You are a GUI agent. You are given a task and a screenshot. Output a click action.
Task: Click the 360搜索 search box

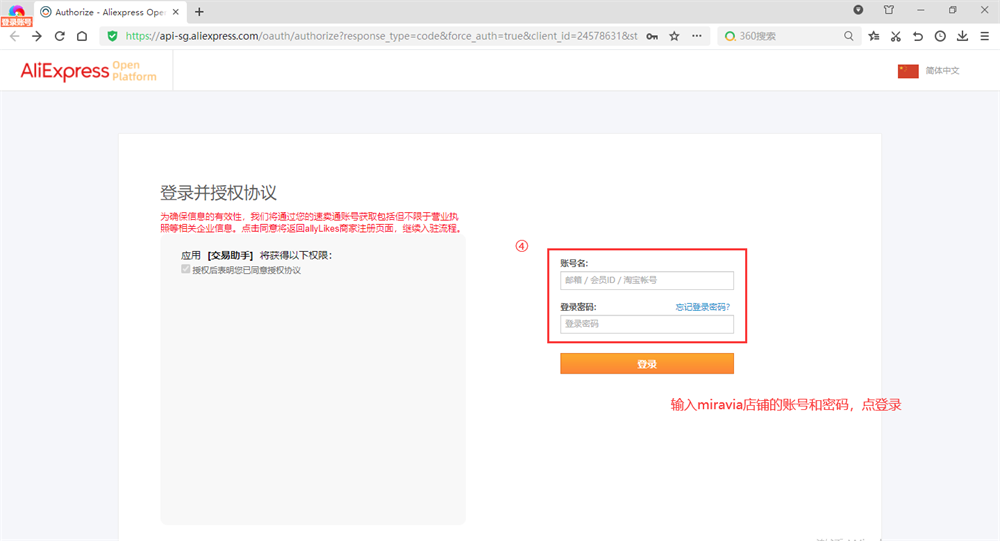click(788, 36)
